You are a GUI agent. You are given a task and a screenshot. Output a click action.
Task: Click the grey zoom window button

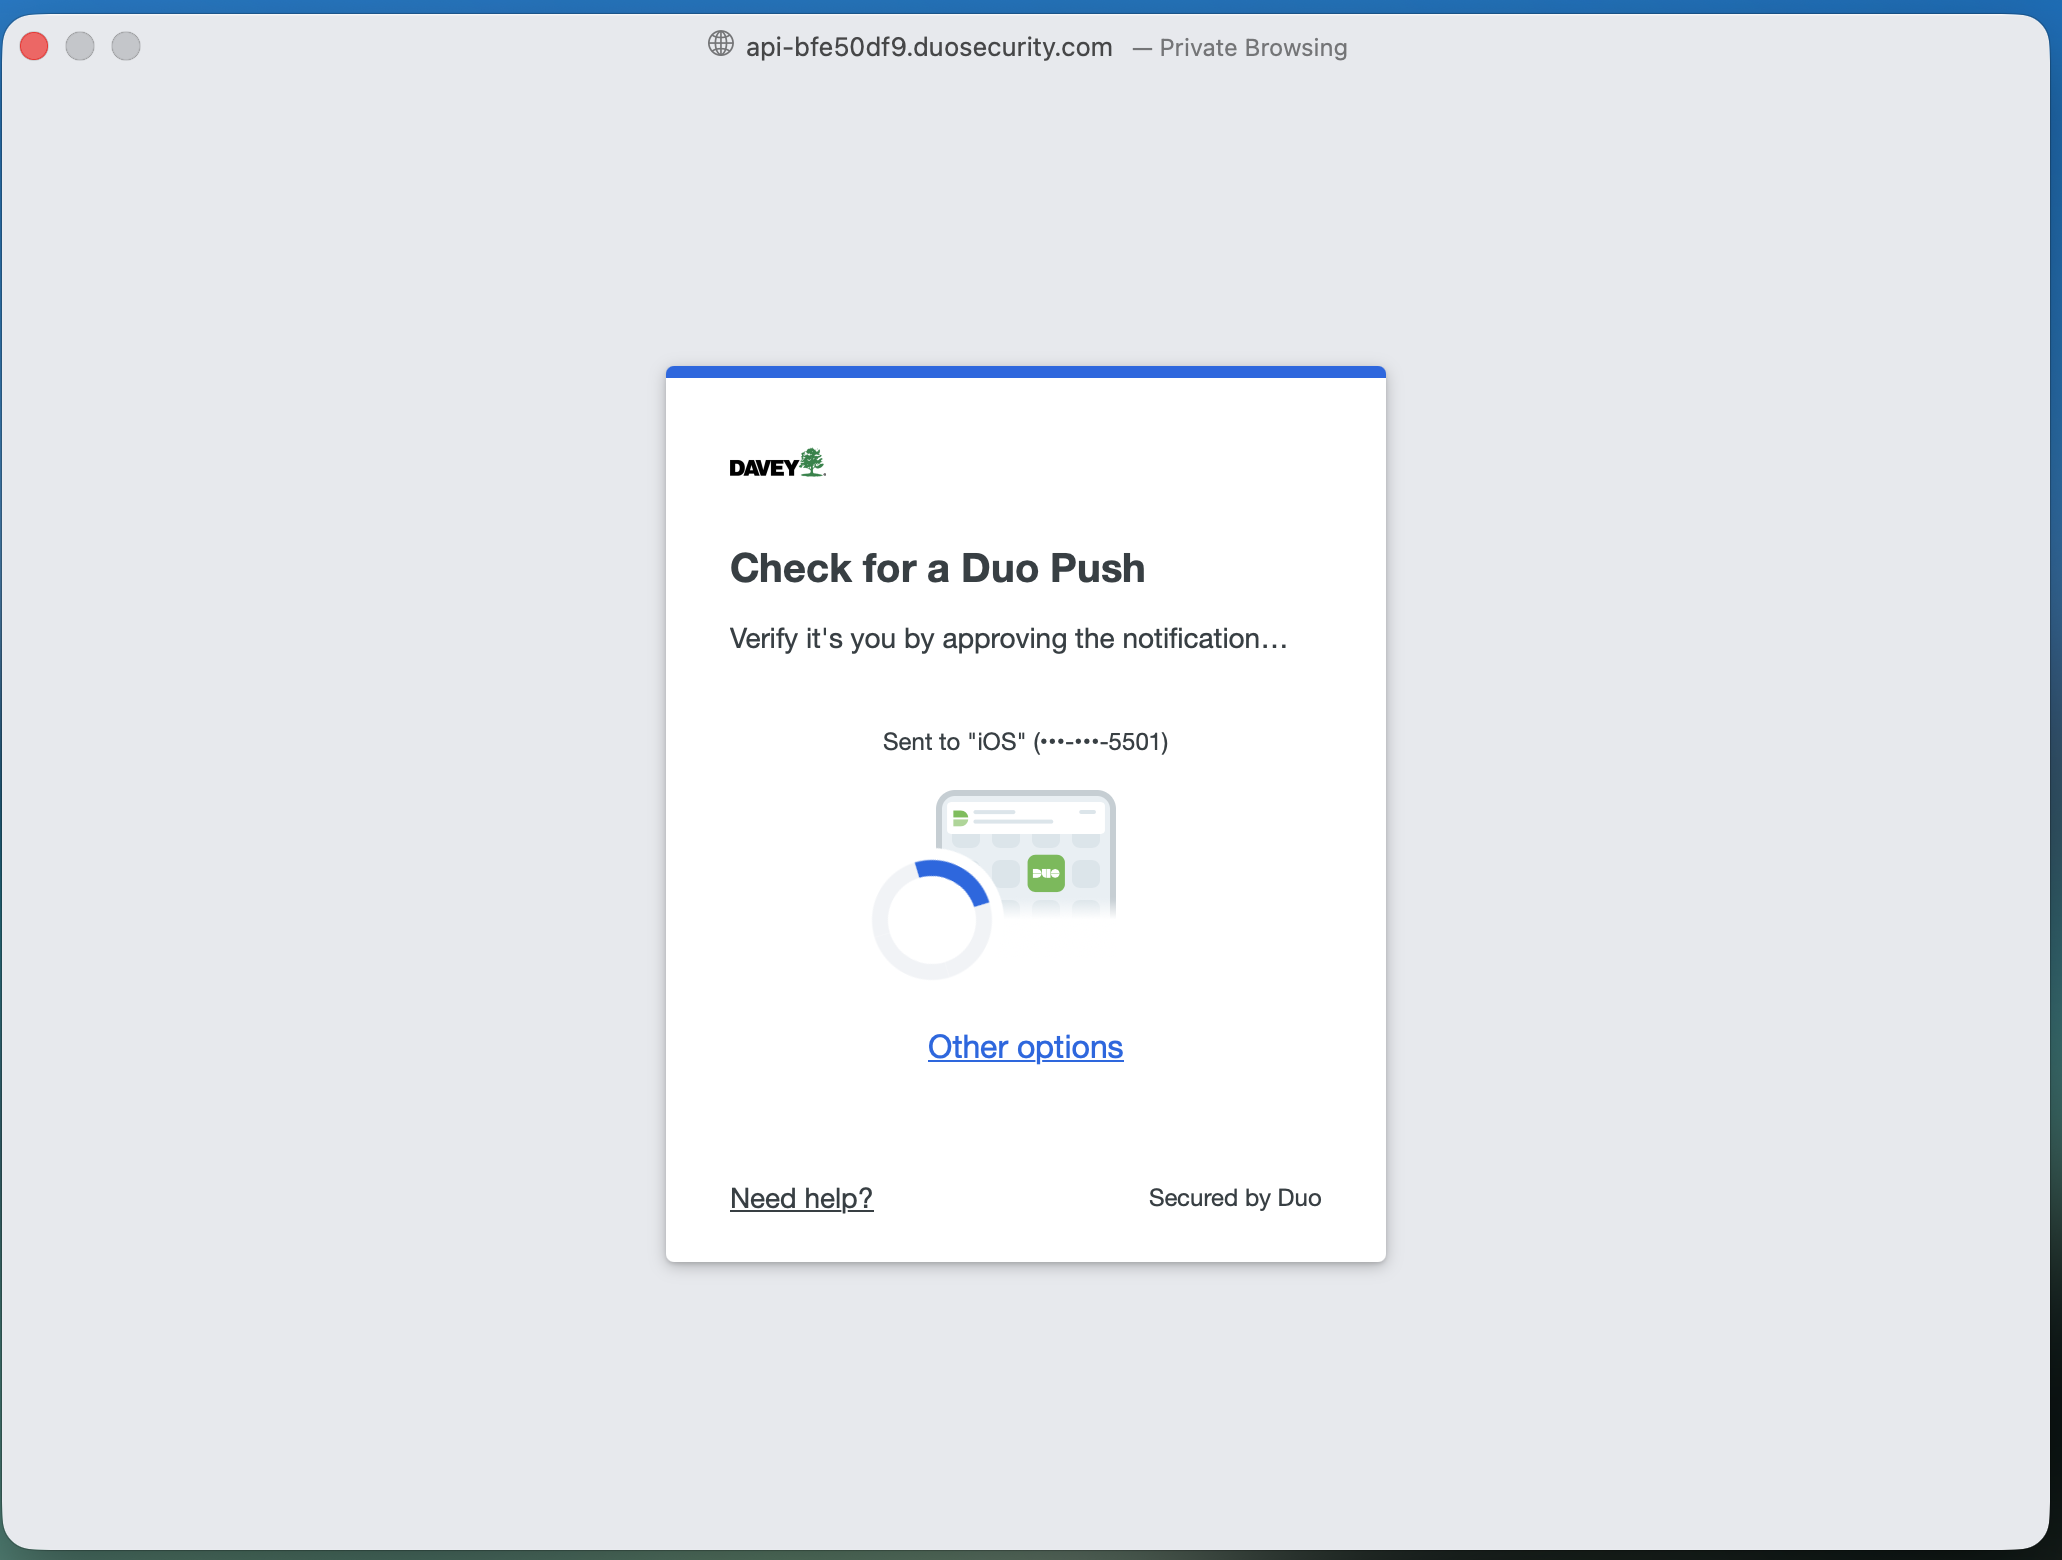tap(126, 46)
